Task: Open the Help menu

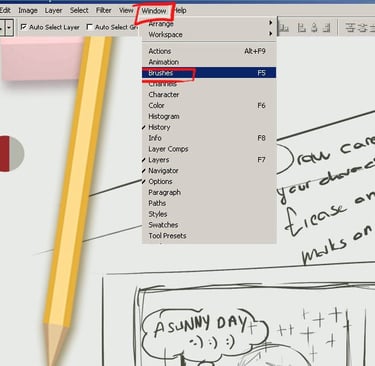Action: (x=181, y=11)
